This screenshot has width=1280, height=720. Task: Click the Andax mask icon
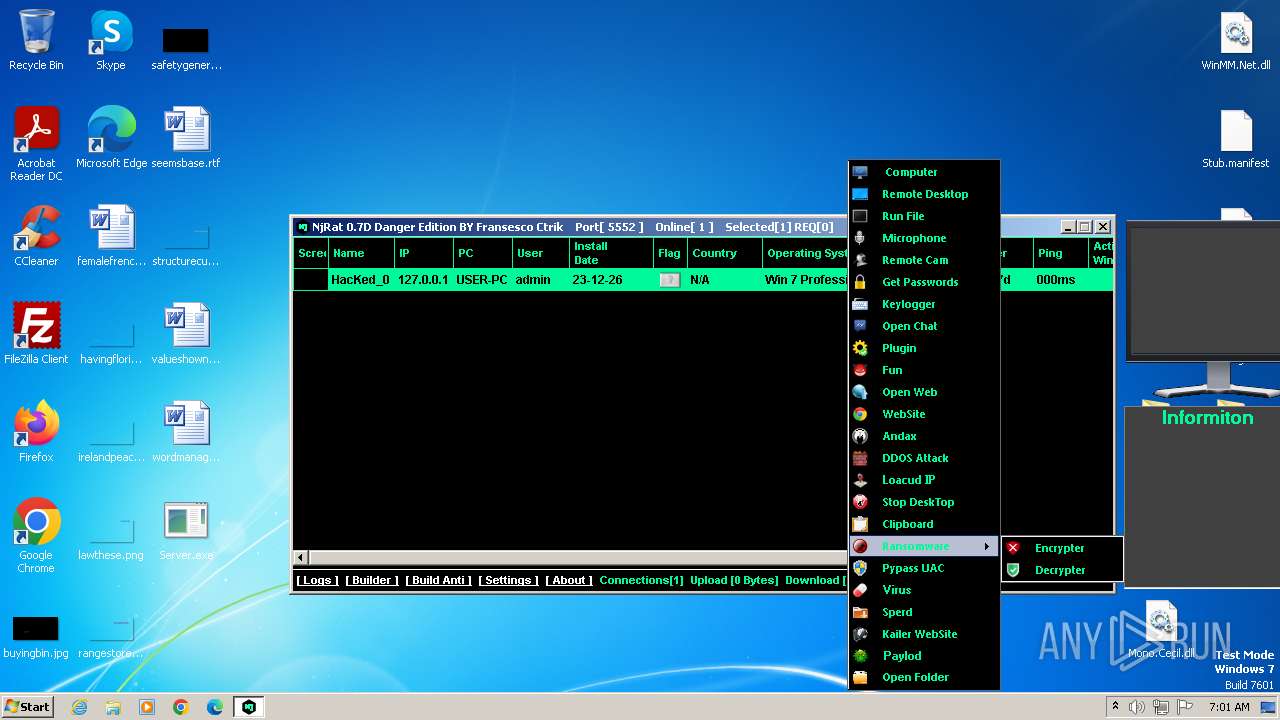(860, 436)
